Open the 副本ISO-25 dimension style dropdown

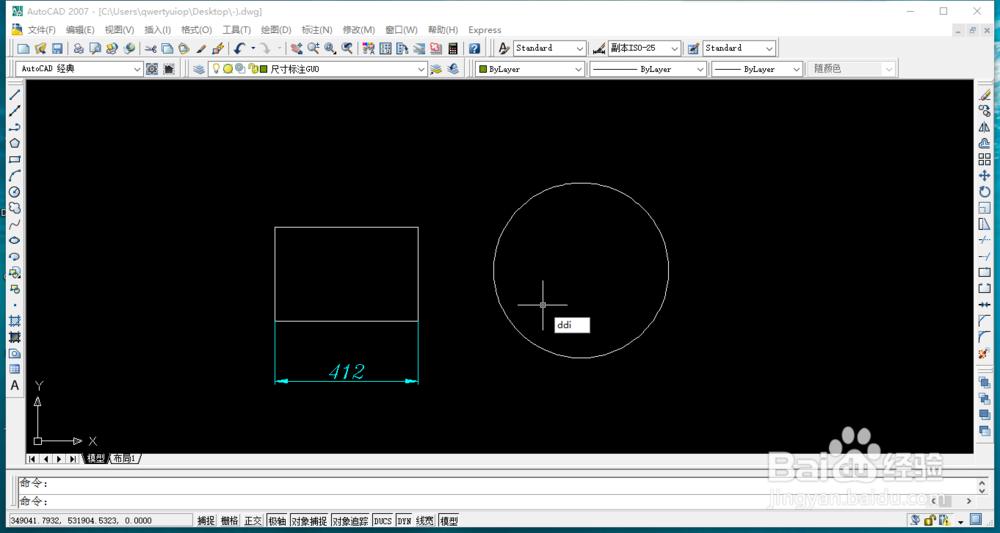[644, 48]
